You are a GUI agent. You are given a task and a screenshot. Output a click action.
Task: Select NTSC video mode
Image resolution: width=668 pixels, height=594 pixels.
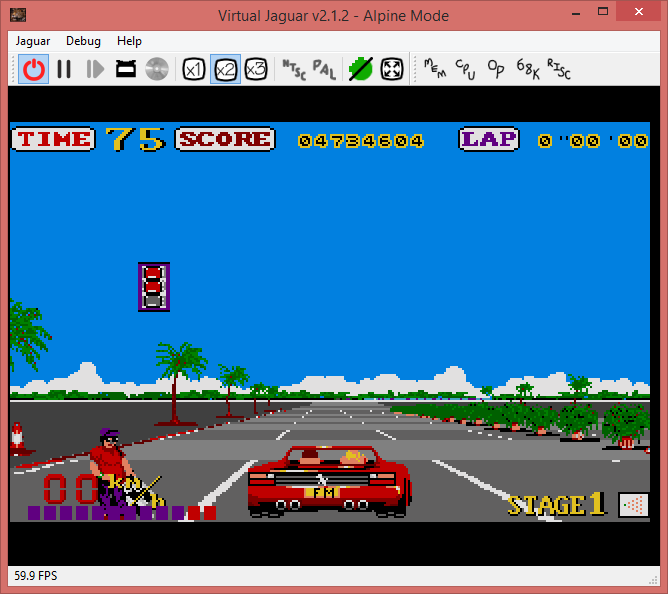pos(294,69)
